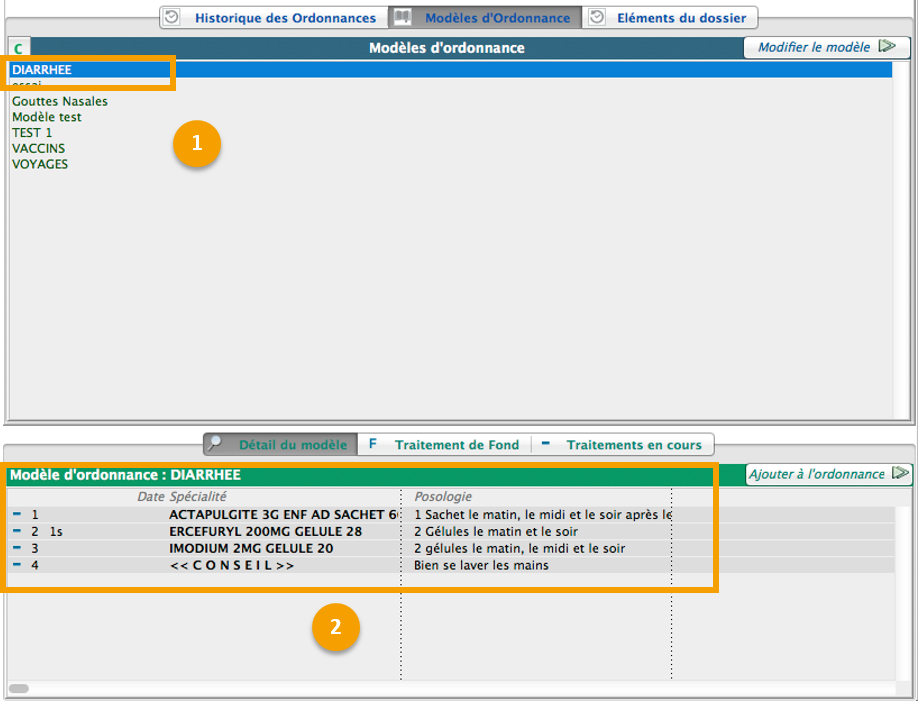Toggle the minus marker on the ERCEFURYL row
918x701 pixels.
[17, 531]
